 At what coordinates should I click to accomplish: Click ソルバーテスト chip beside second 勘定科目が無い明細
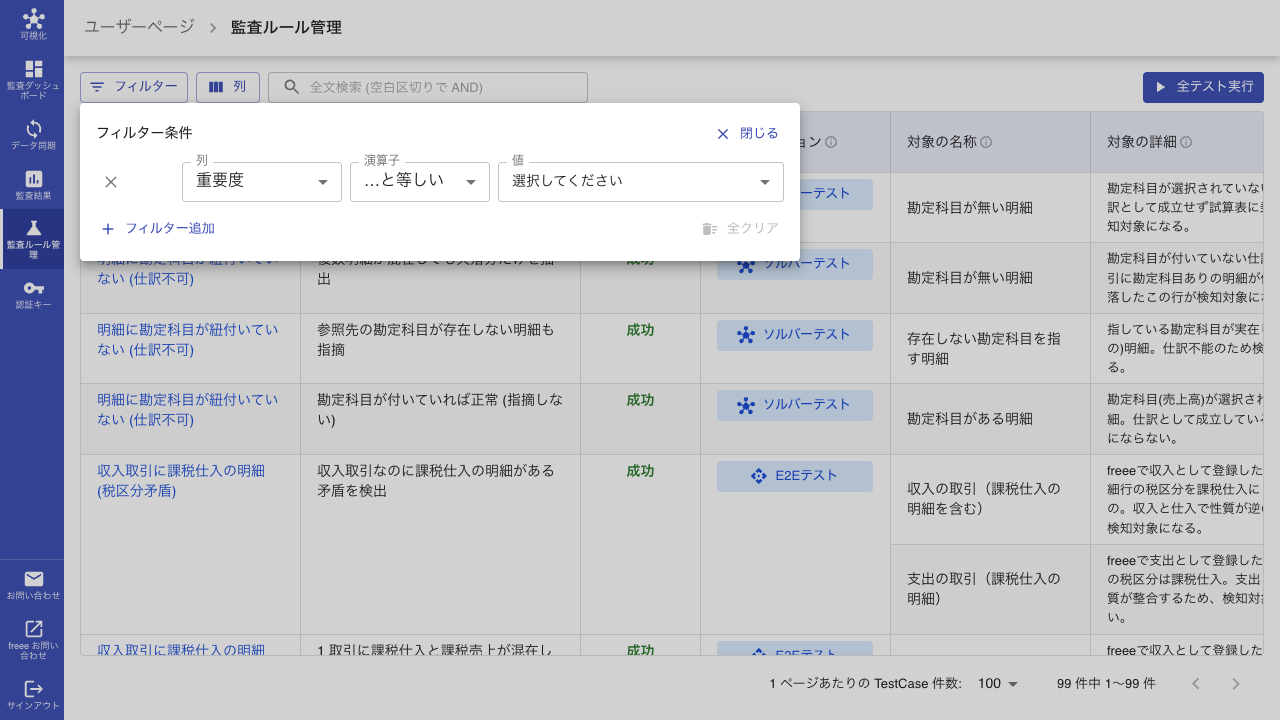[x=795, y=265]
